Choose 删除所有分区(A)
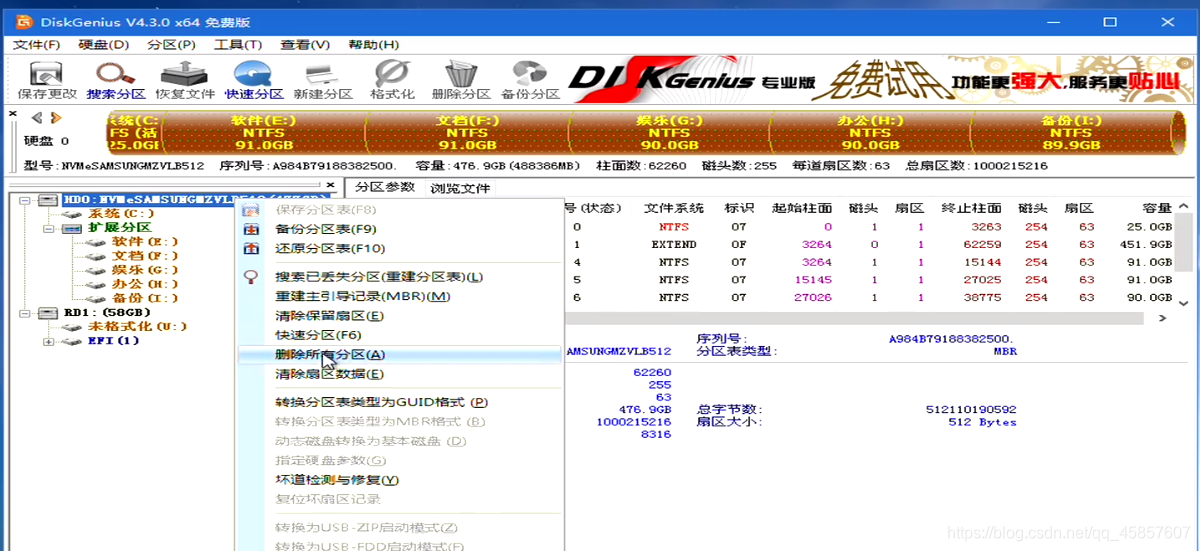Image resolution: width=1200 pixels, height=551 pixels. 399,354
